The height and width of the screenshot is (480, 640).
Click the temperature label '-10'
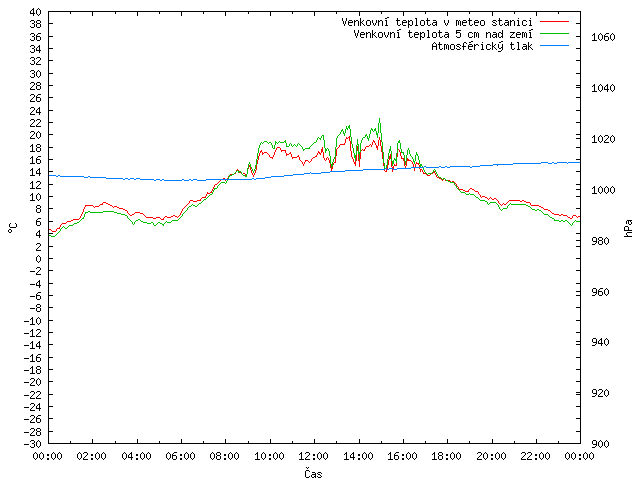pos(33,321)
